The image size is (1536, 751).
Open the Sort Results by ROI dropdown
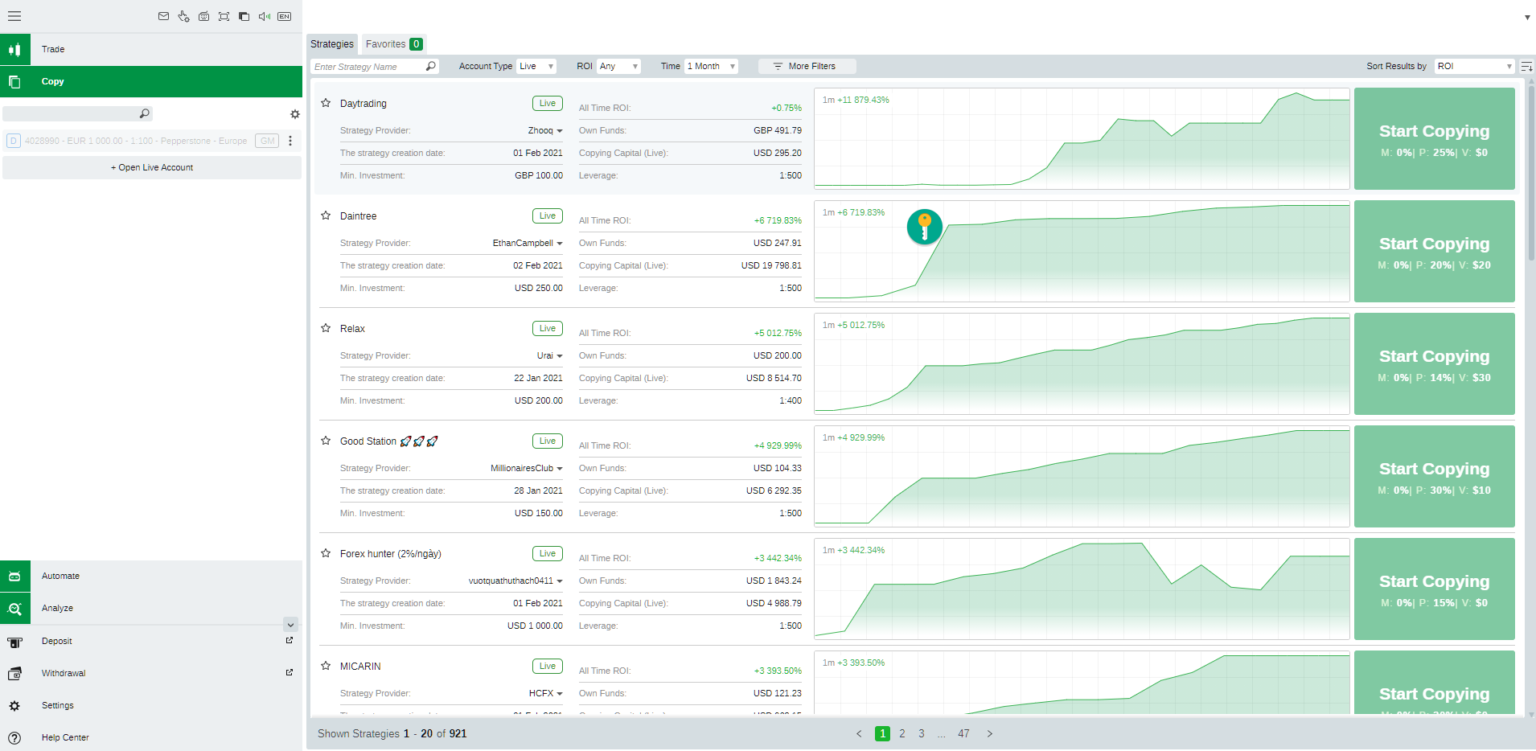coord(1475,66)
